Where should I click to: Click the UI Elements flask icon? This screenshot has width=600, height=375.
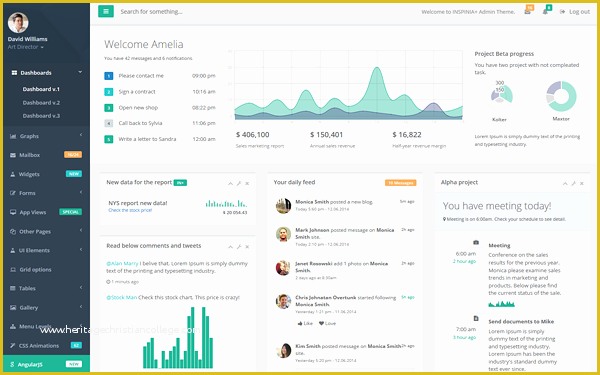tap(13, 250)
